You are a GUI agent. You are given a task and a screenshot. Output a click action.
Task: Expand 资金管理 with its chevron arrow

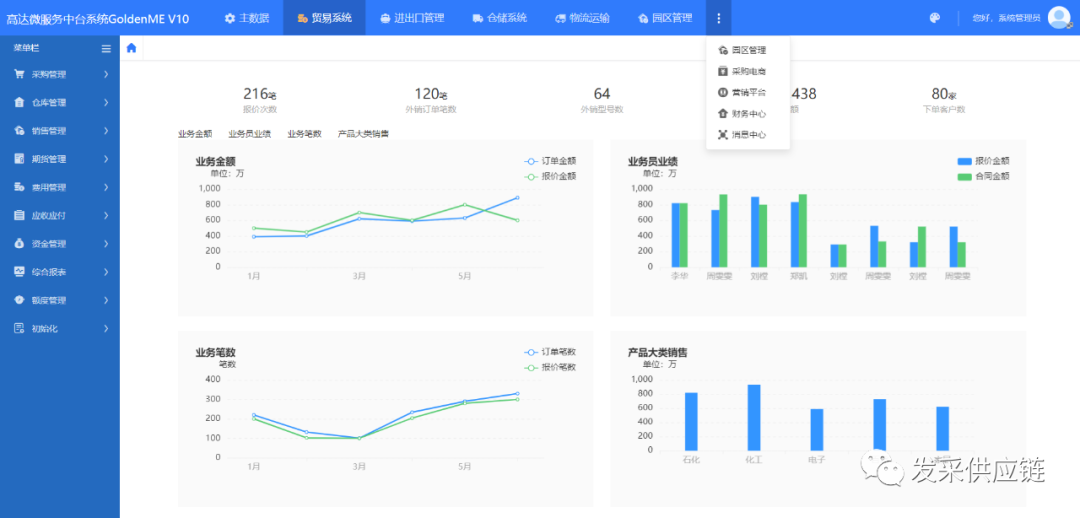(106, 243)
